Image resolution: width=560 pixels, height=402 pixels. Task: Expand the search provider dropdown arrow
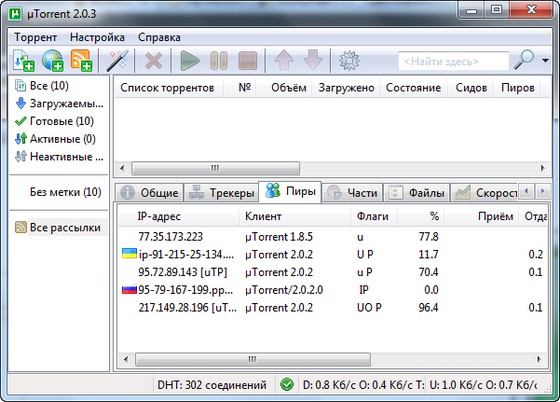[x=545, y=61]
